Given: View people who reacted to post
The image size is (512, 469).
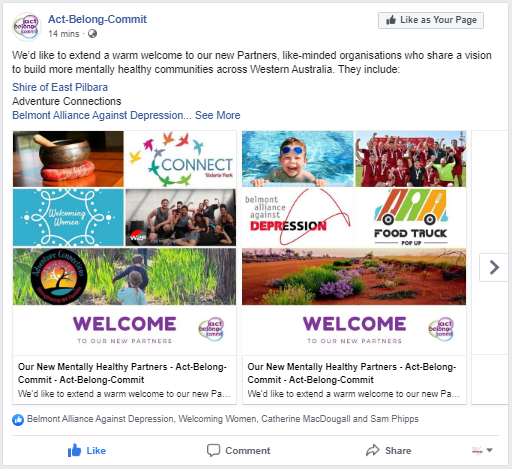Looking at the screenshot, I should click(x=223, y=419).
